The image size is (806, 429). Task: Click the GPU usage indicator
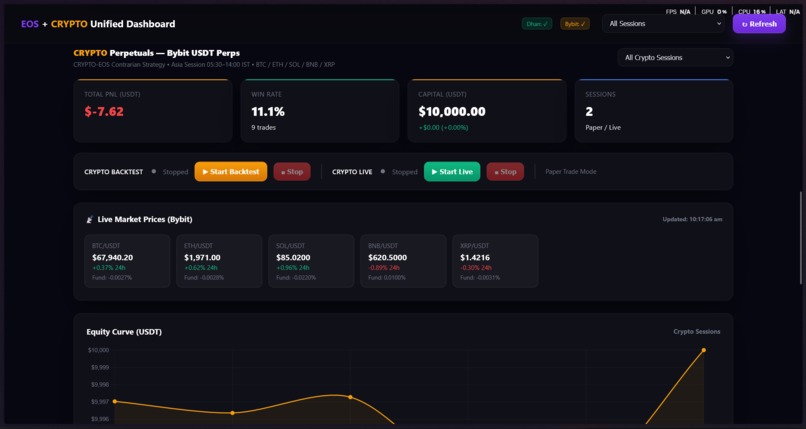[x=714, y=11]
